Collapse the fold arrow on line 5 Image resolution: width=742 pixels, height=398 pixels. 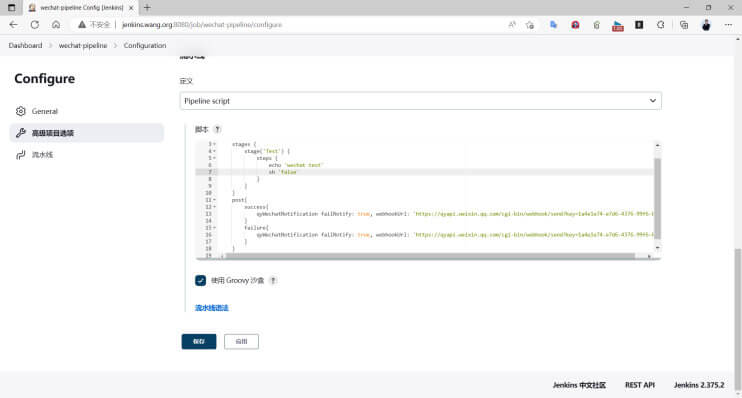[214, 158]
